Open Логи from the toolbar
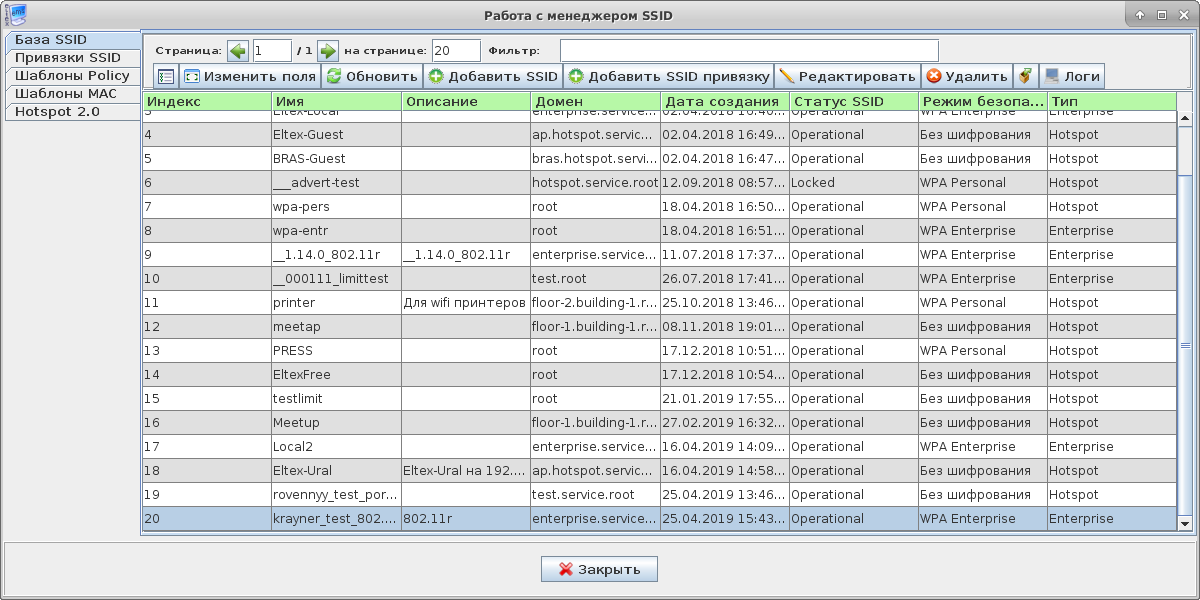 click(1071, 76)
